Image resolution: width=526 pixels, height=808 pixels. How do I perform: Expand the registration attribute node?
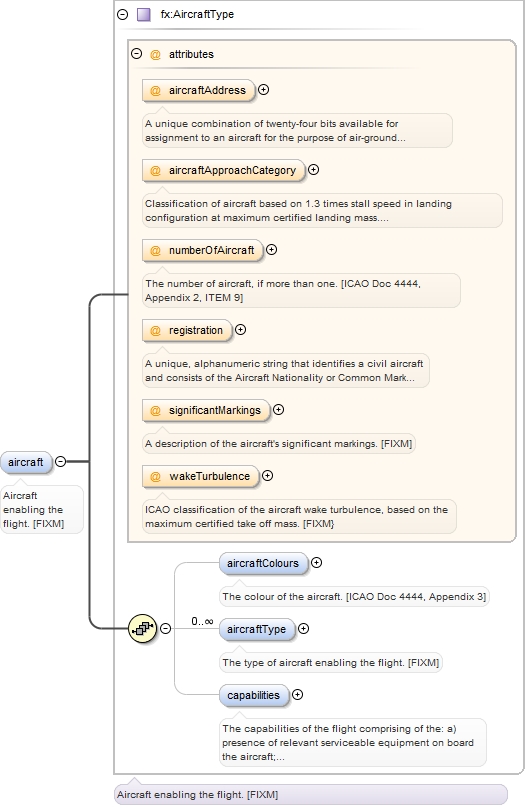click(x=241, y=329)
